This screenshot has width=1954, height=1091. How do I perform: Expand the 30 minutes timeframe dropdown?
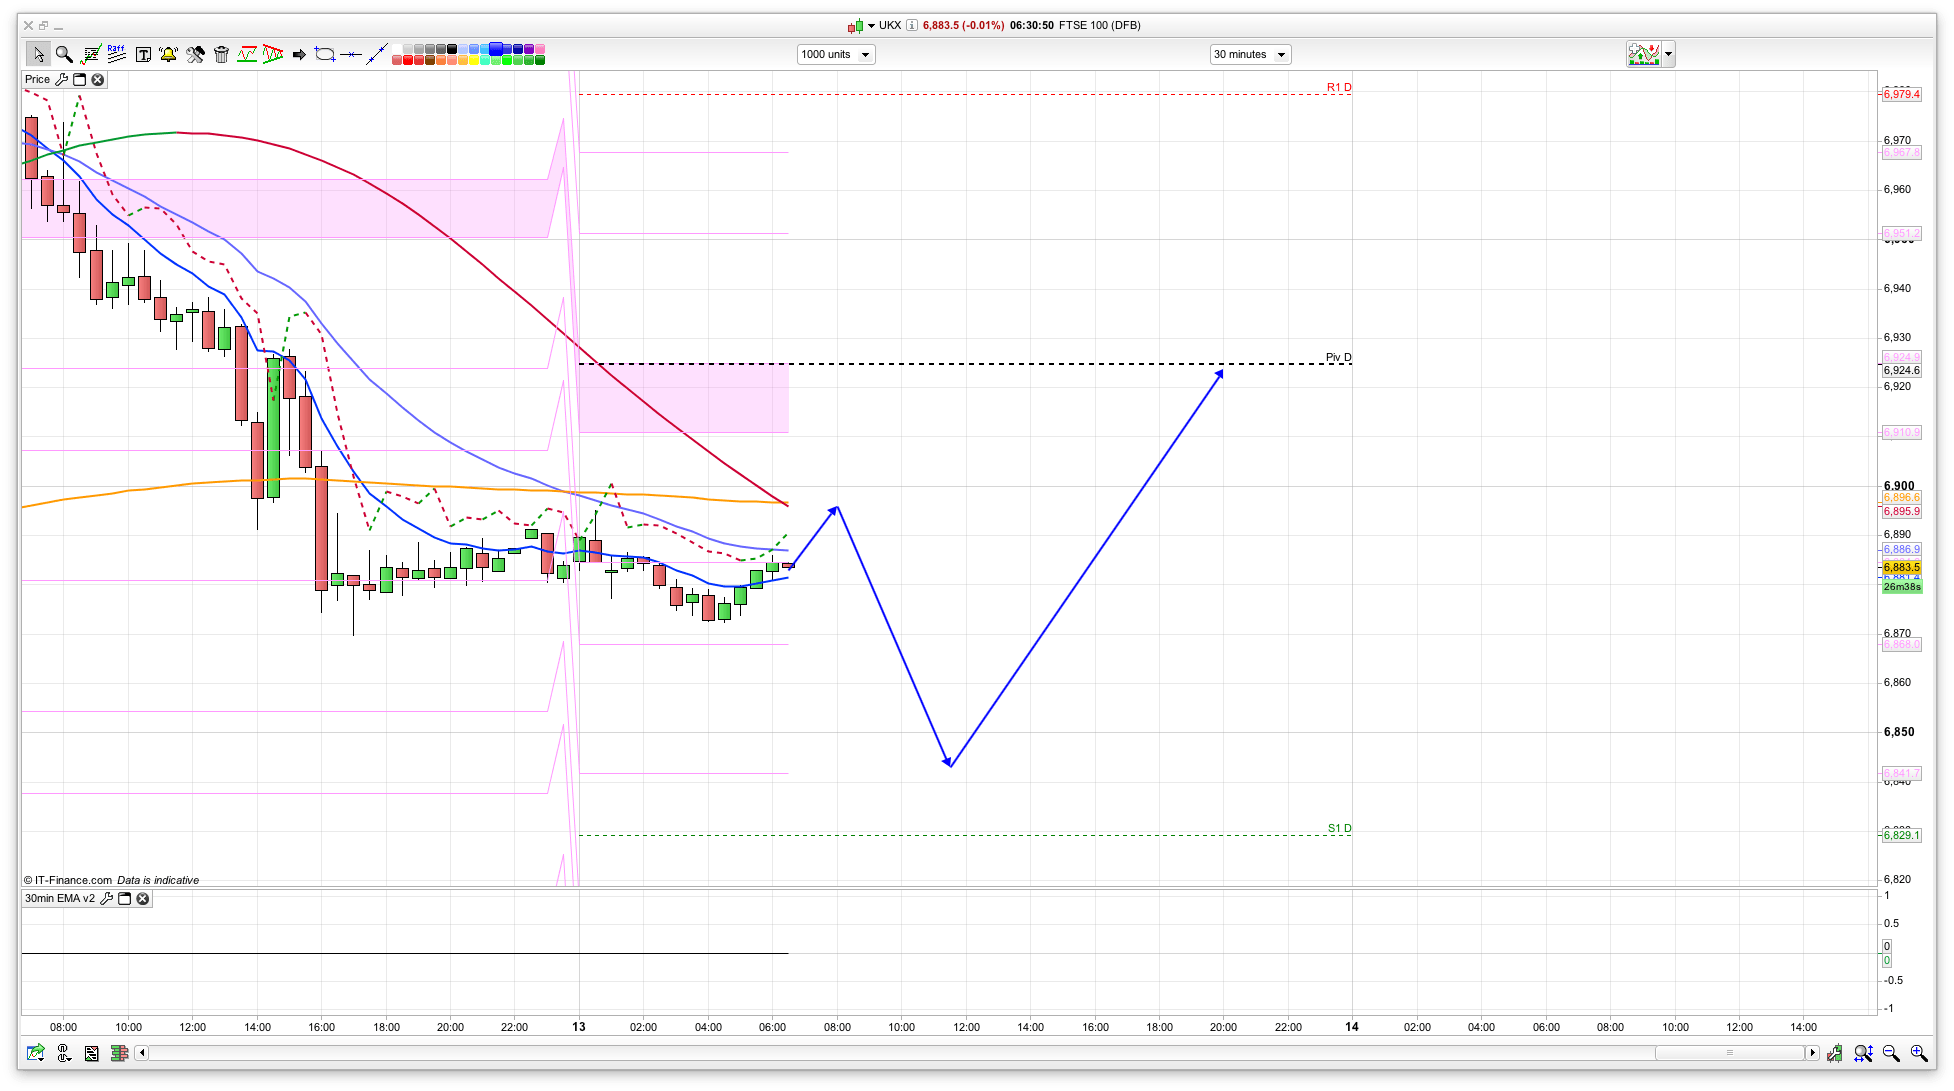1250,55
